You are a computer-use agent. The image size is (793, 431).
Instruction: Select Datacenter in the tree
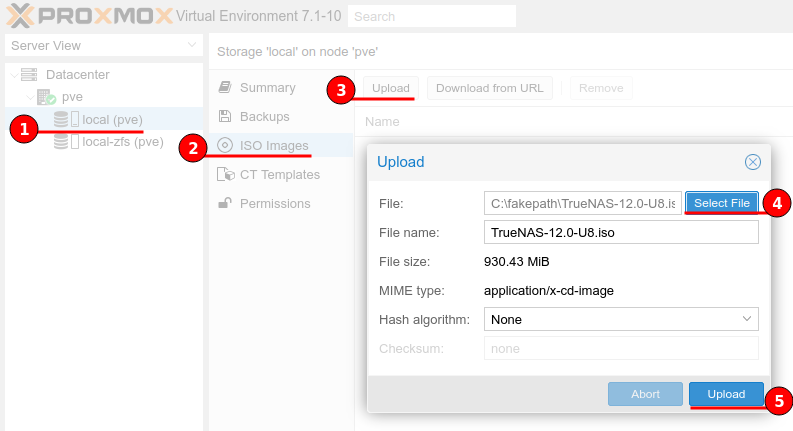coord(77,75)
